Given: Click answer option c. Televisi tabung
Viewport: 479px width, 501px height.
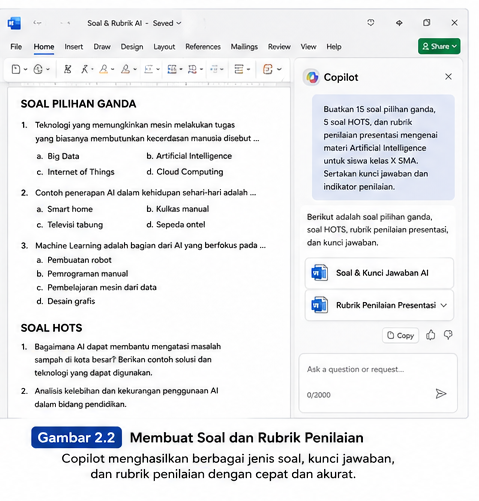Looking at the screenshot, I should coord(70,225).
